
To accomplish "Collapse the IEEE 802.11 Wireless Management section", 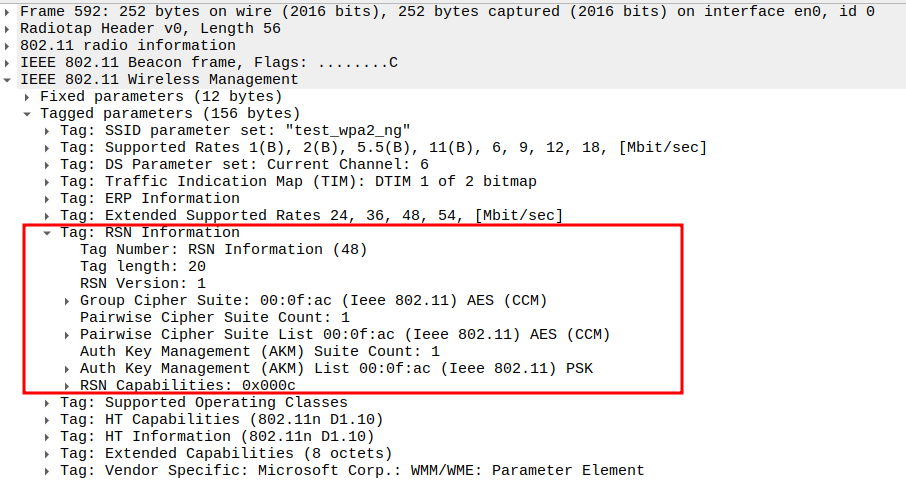I will 8,79.
